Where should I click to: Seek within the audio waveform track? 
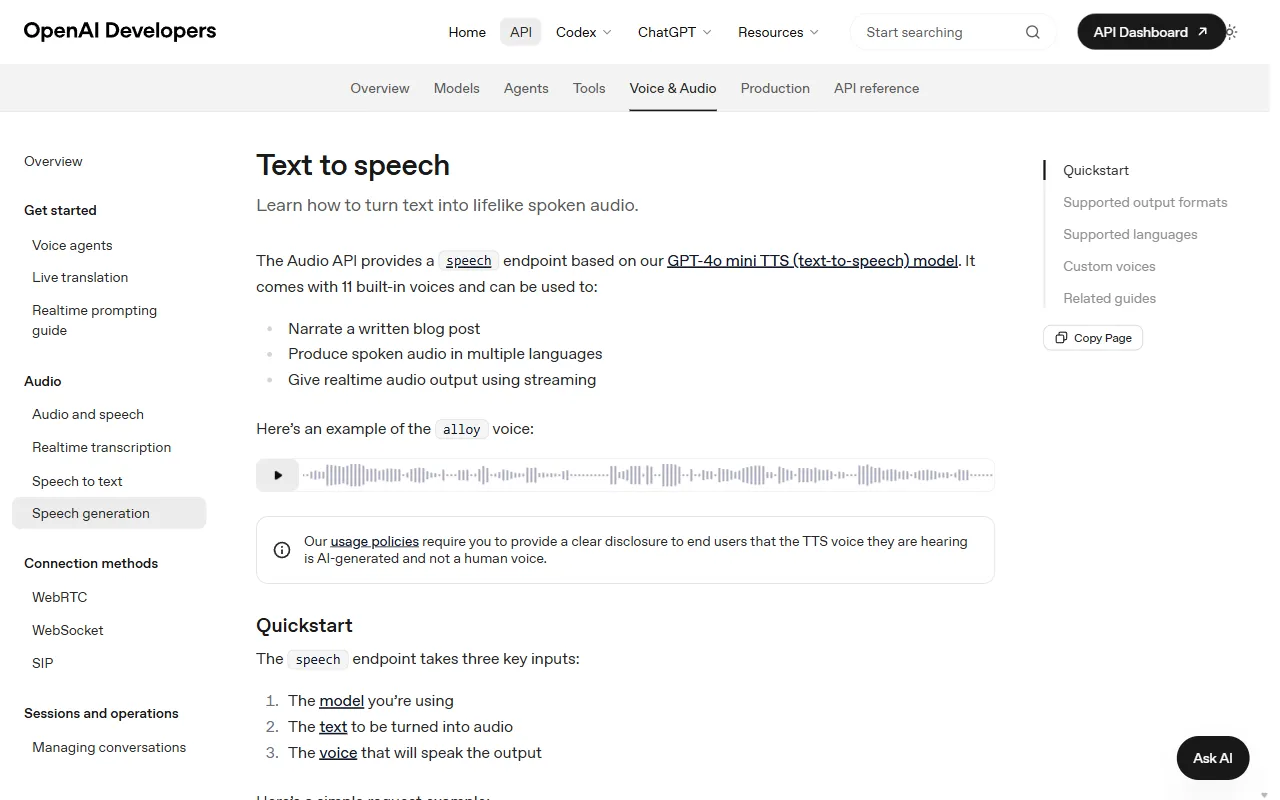[x=647, y=475]
